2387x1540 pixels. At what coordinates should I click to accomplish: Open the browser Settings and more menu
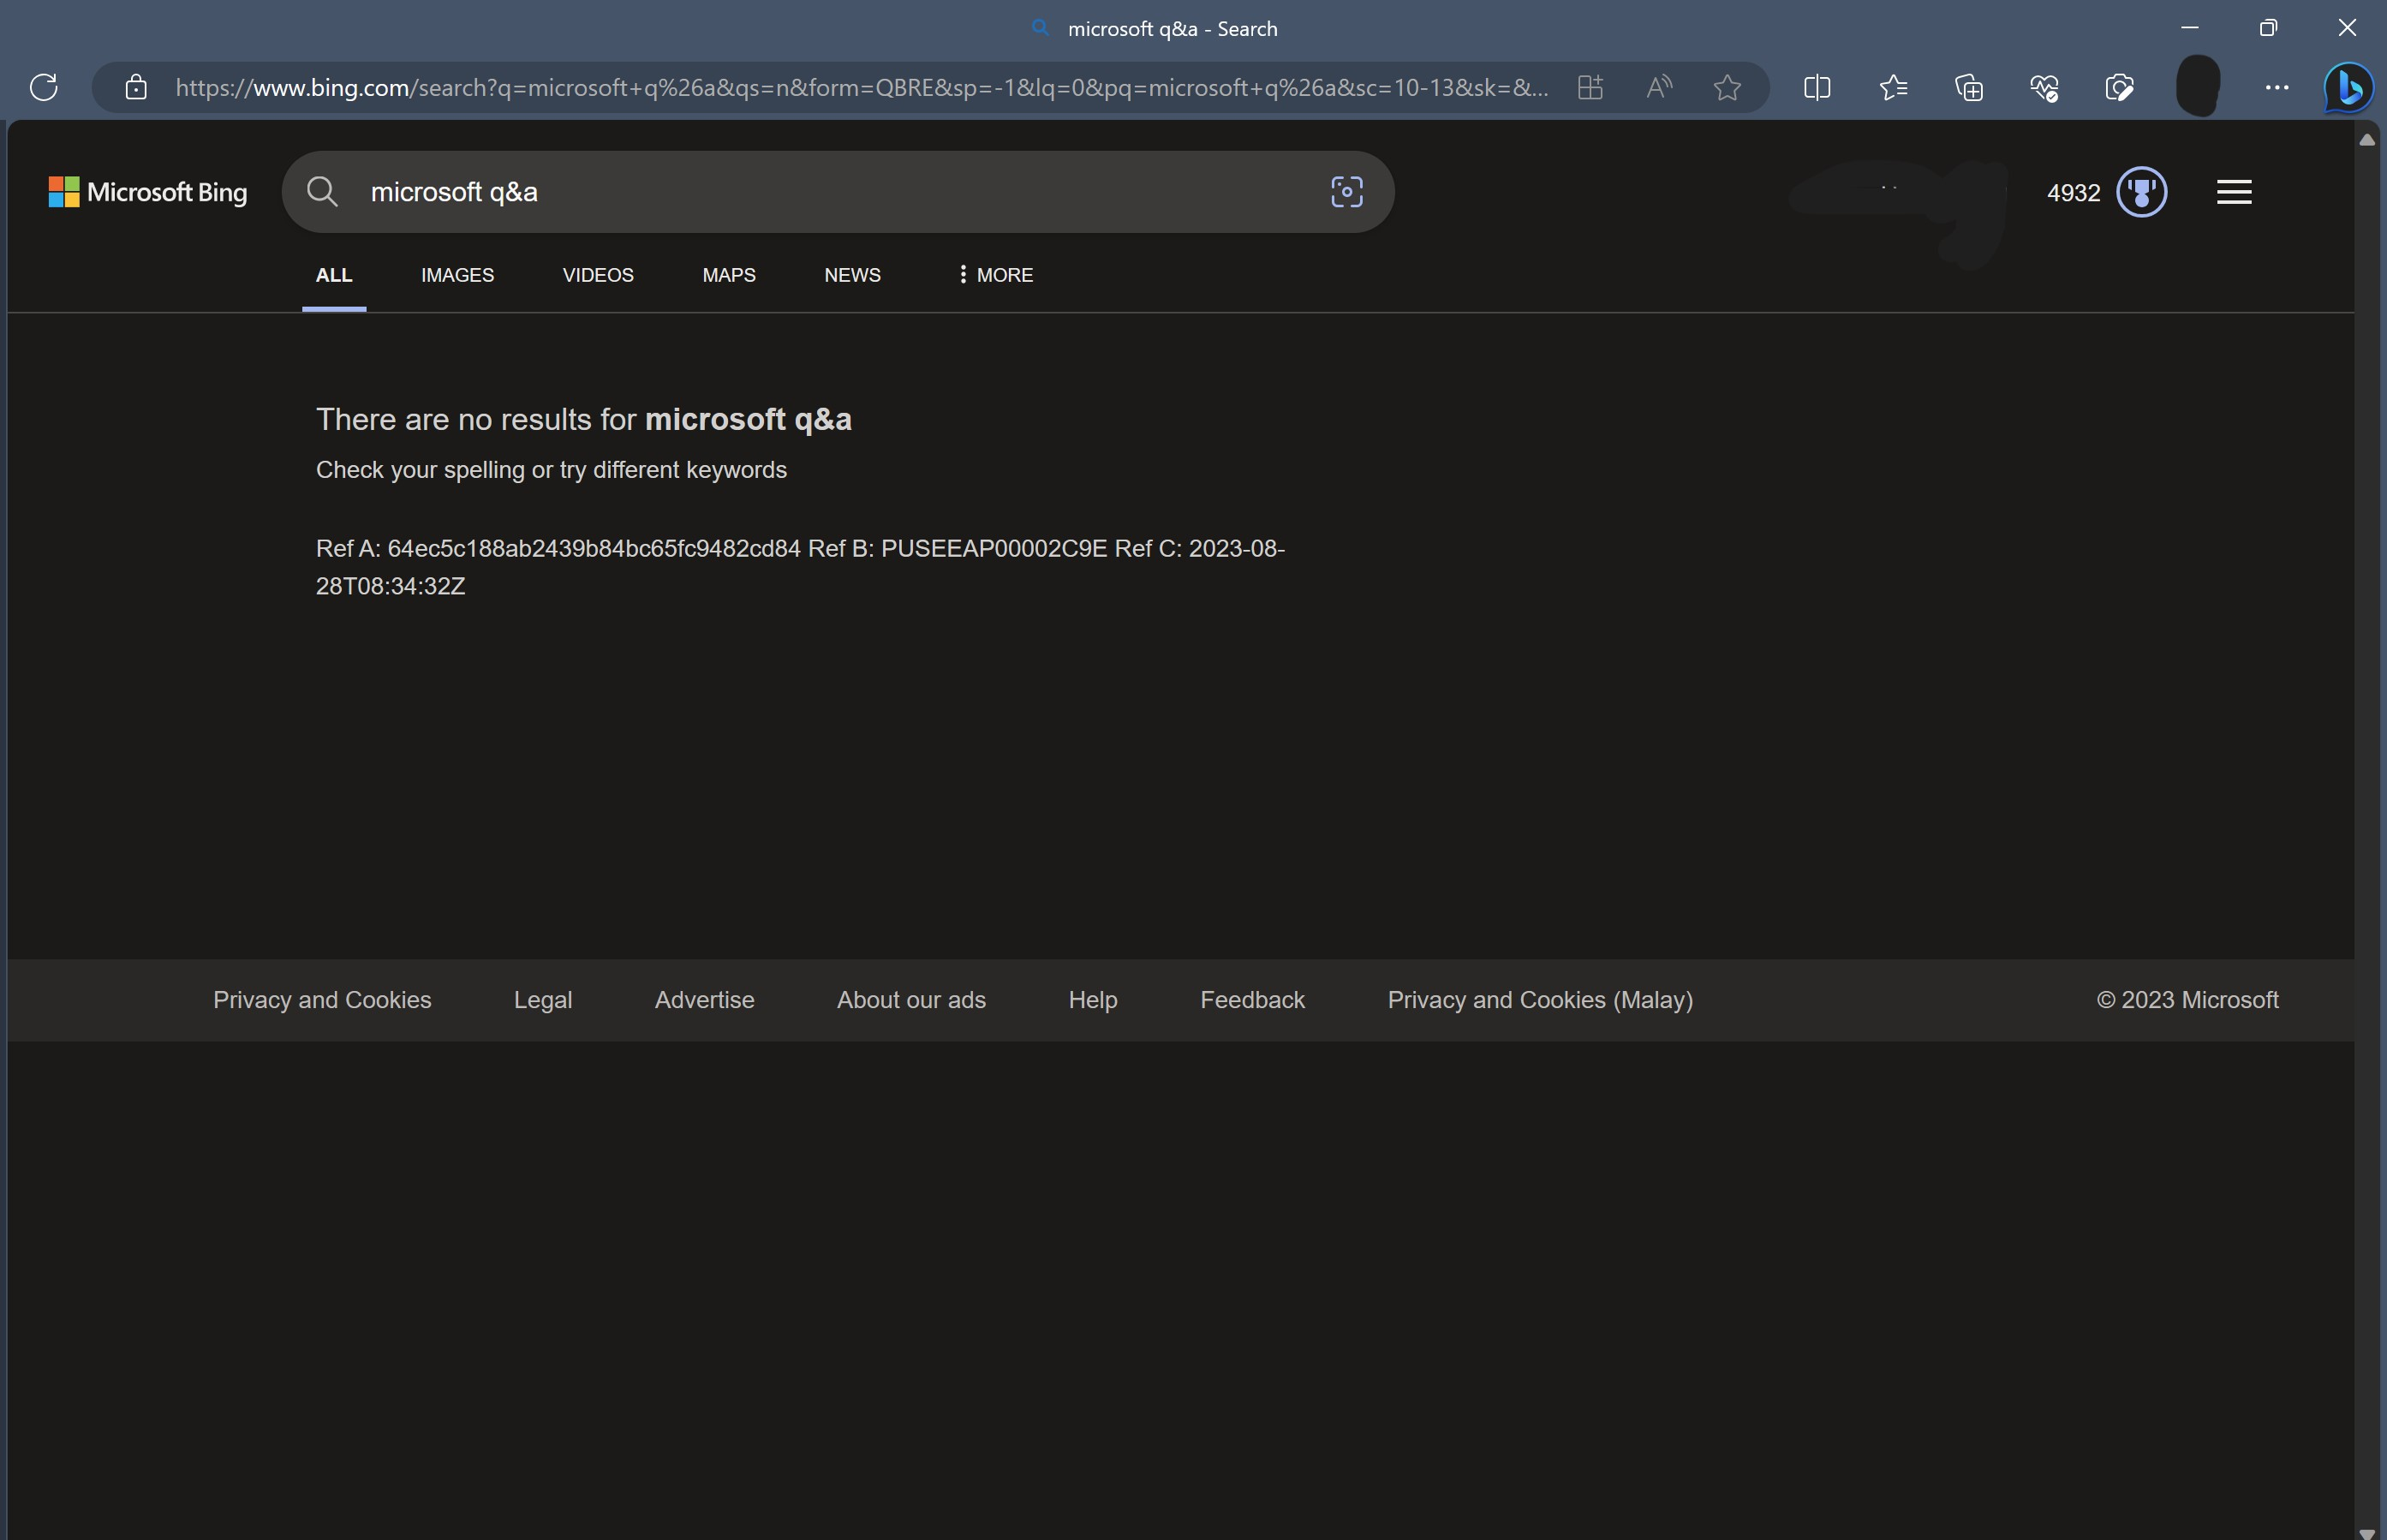tap(2277, 88)
